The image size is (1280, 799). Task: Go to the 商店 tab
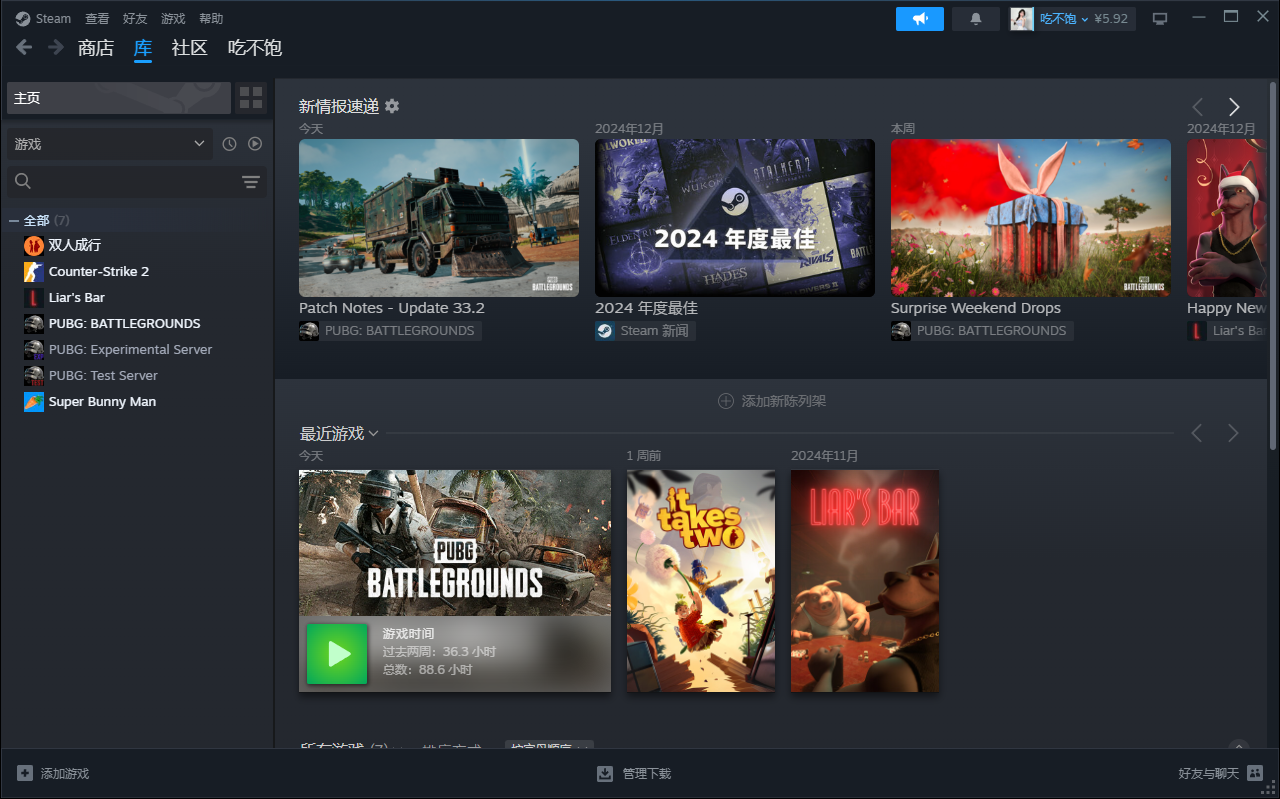point(96,48)
